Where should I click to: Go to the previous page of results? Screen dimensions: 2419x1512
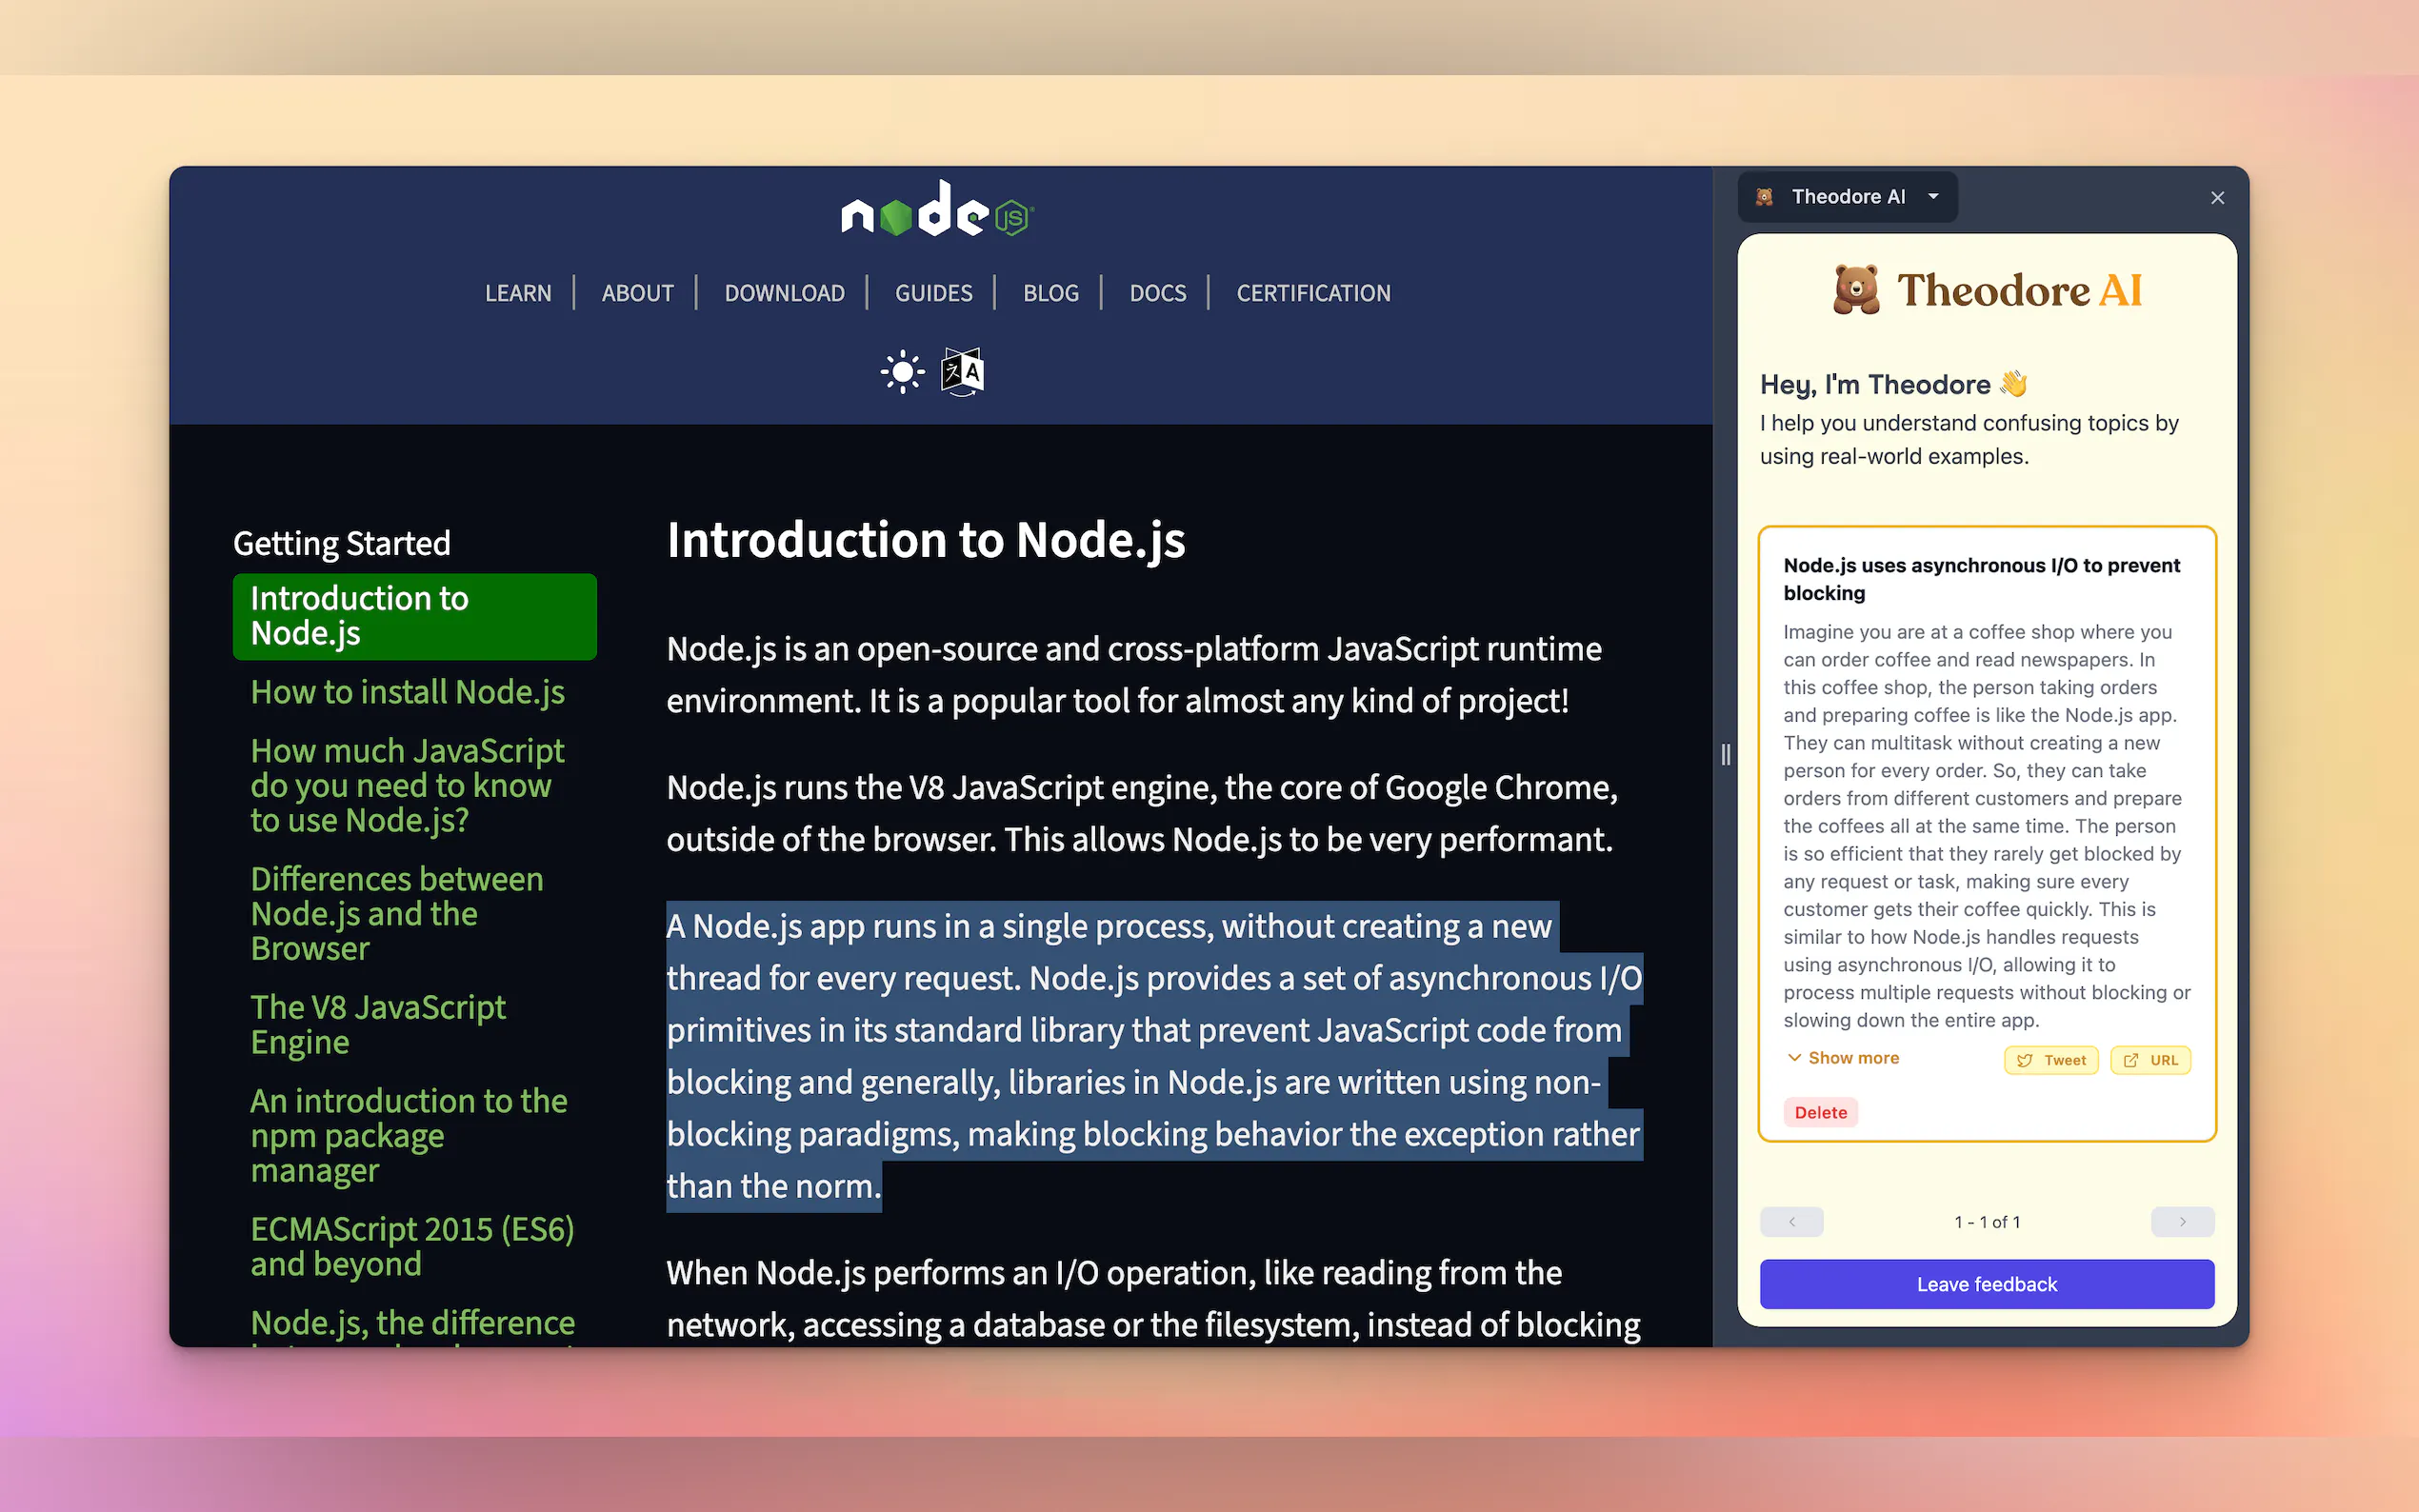point(1791,1221)
